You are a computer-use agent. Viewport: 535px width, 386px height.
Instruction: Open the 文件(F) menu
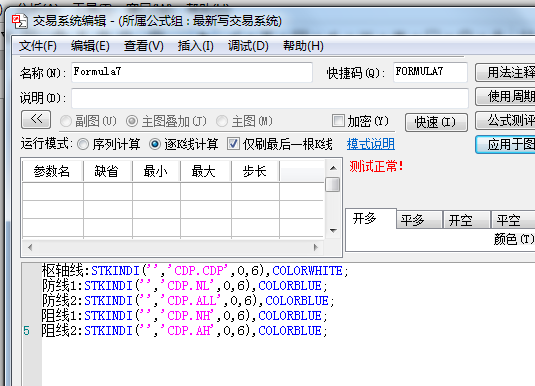pos(38,46)
